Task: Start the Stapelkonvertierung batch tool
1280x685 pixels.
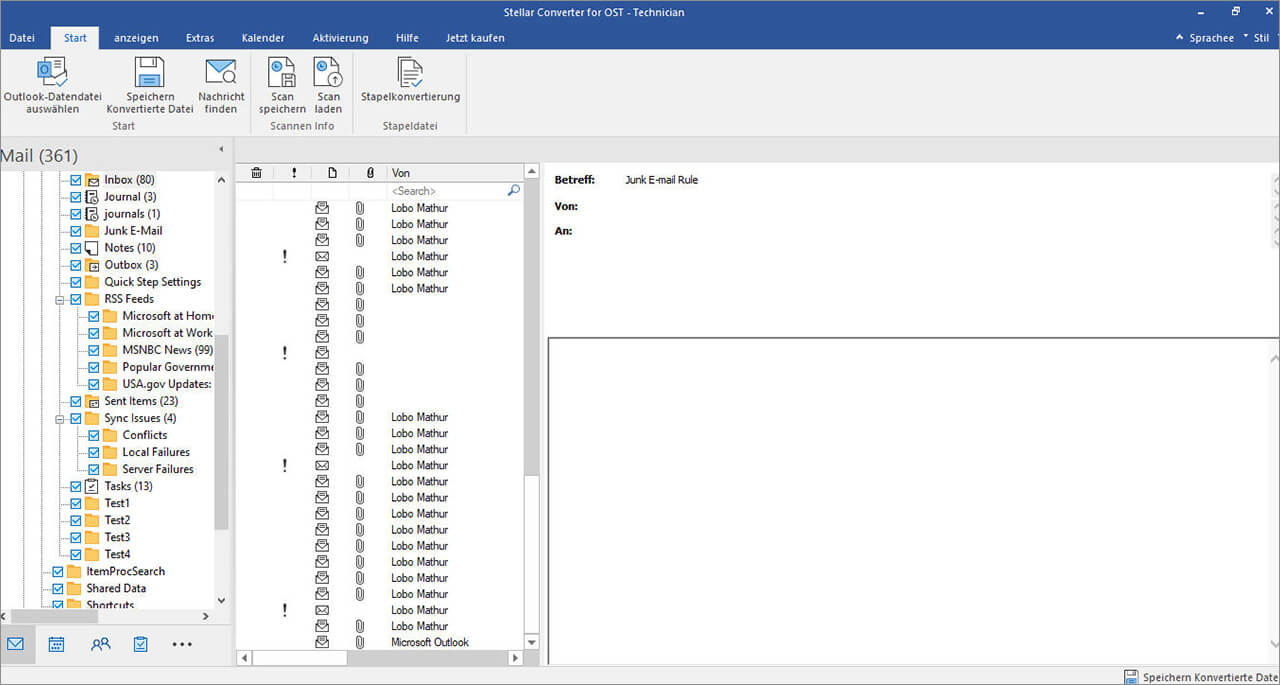Action: pyautogui.click(x=410, y=72)
